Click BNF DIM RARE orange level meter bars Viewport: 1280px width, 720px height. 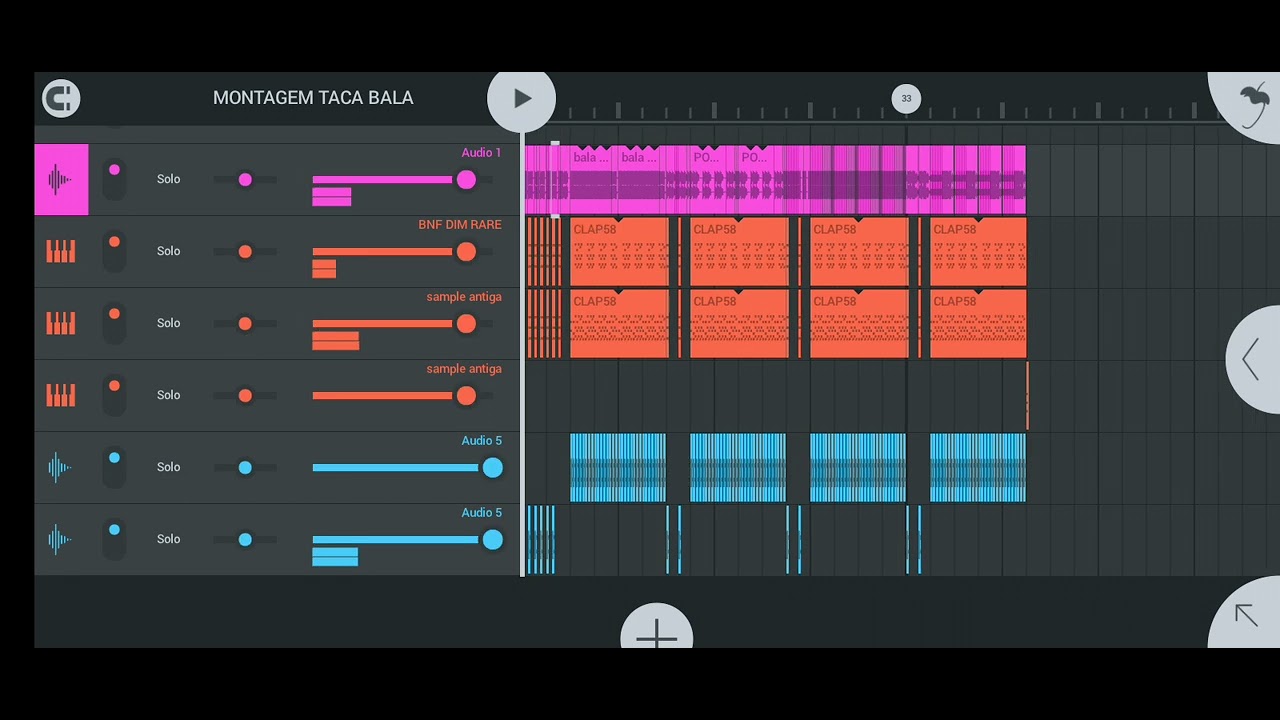324,269
